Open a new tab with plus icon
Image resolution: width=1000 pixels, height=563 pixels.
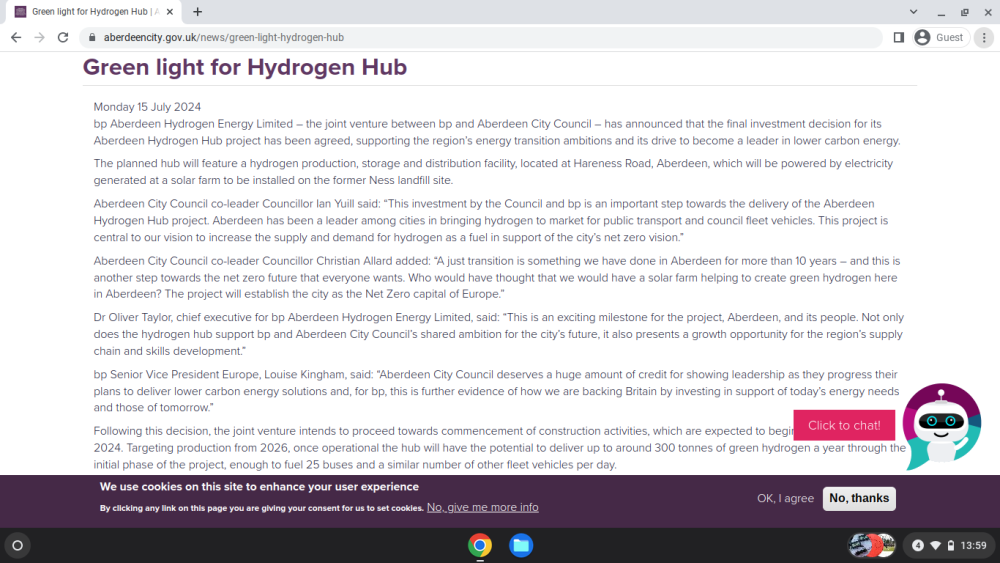click(x=198, y=11)
